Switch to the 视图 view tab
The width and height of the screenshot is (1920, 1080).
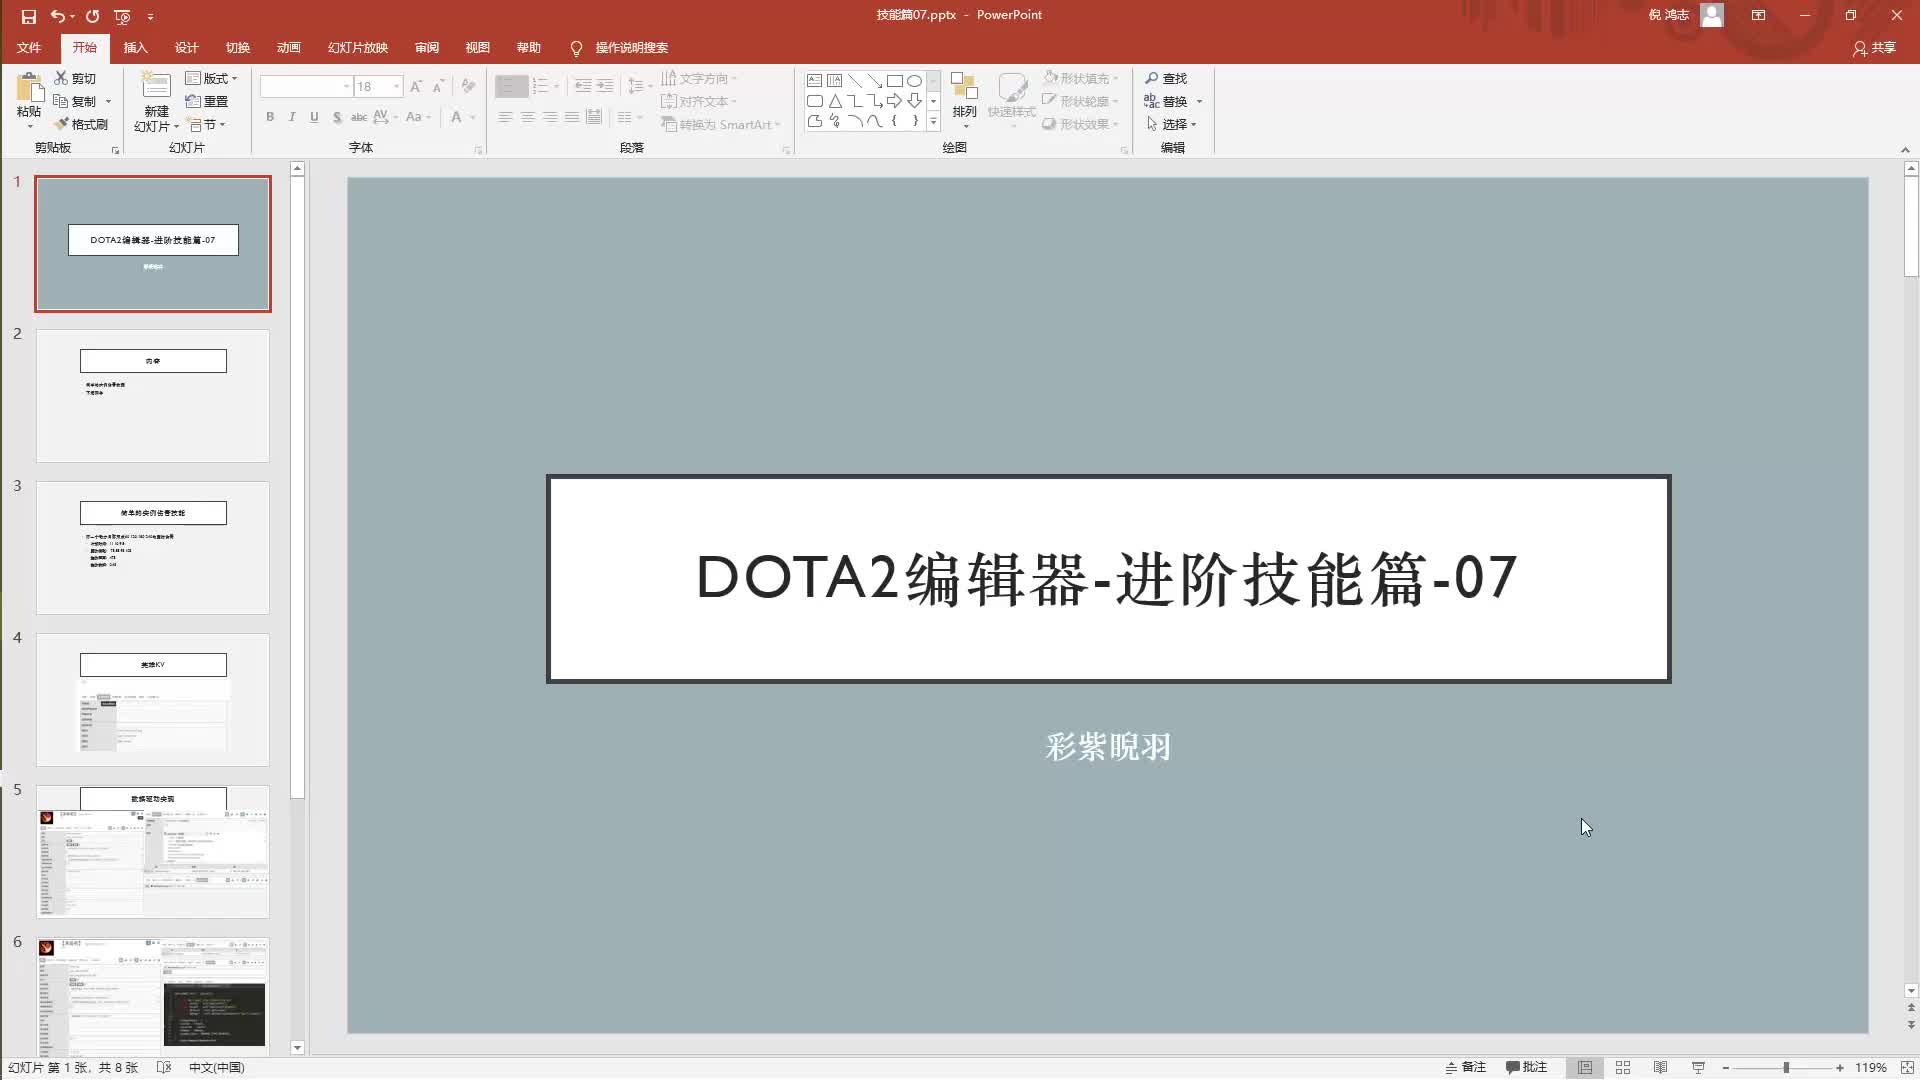pyautogui.click(x=477, y=47)
